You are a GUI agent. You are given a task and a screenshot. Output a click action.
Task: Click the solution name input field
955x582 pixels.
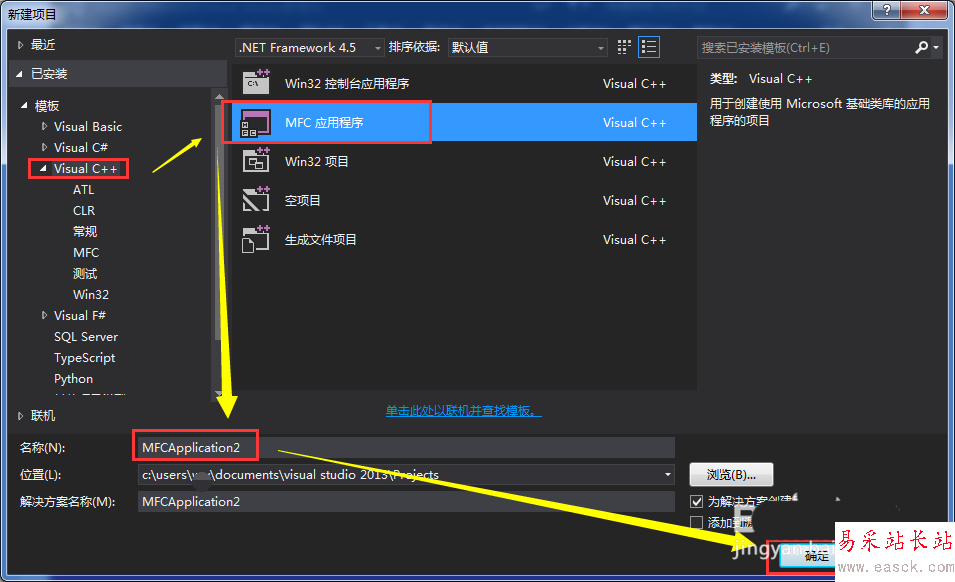pos(406,502)
